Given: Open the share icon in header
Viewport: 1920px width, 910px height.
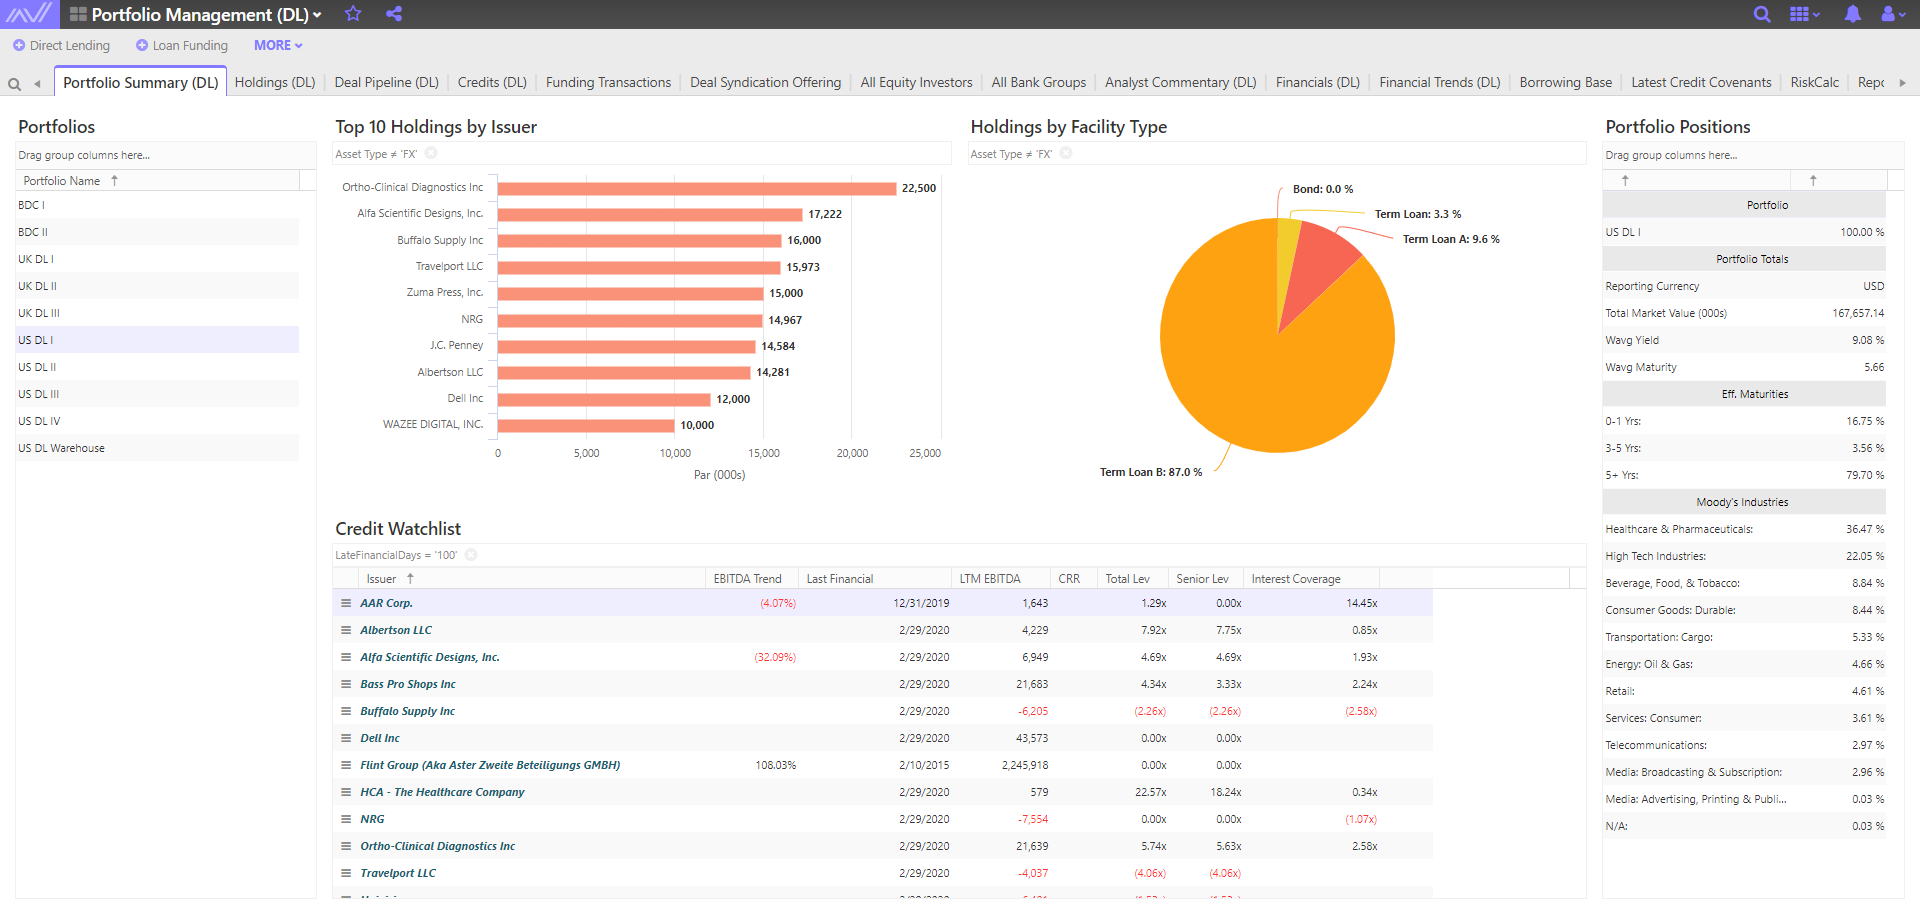Looking at the screenshot, I should [394, 14].
